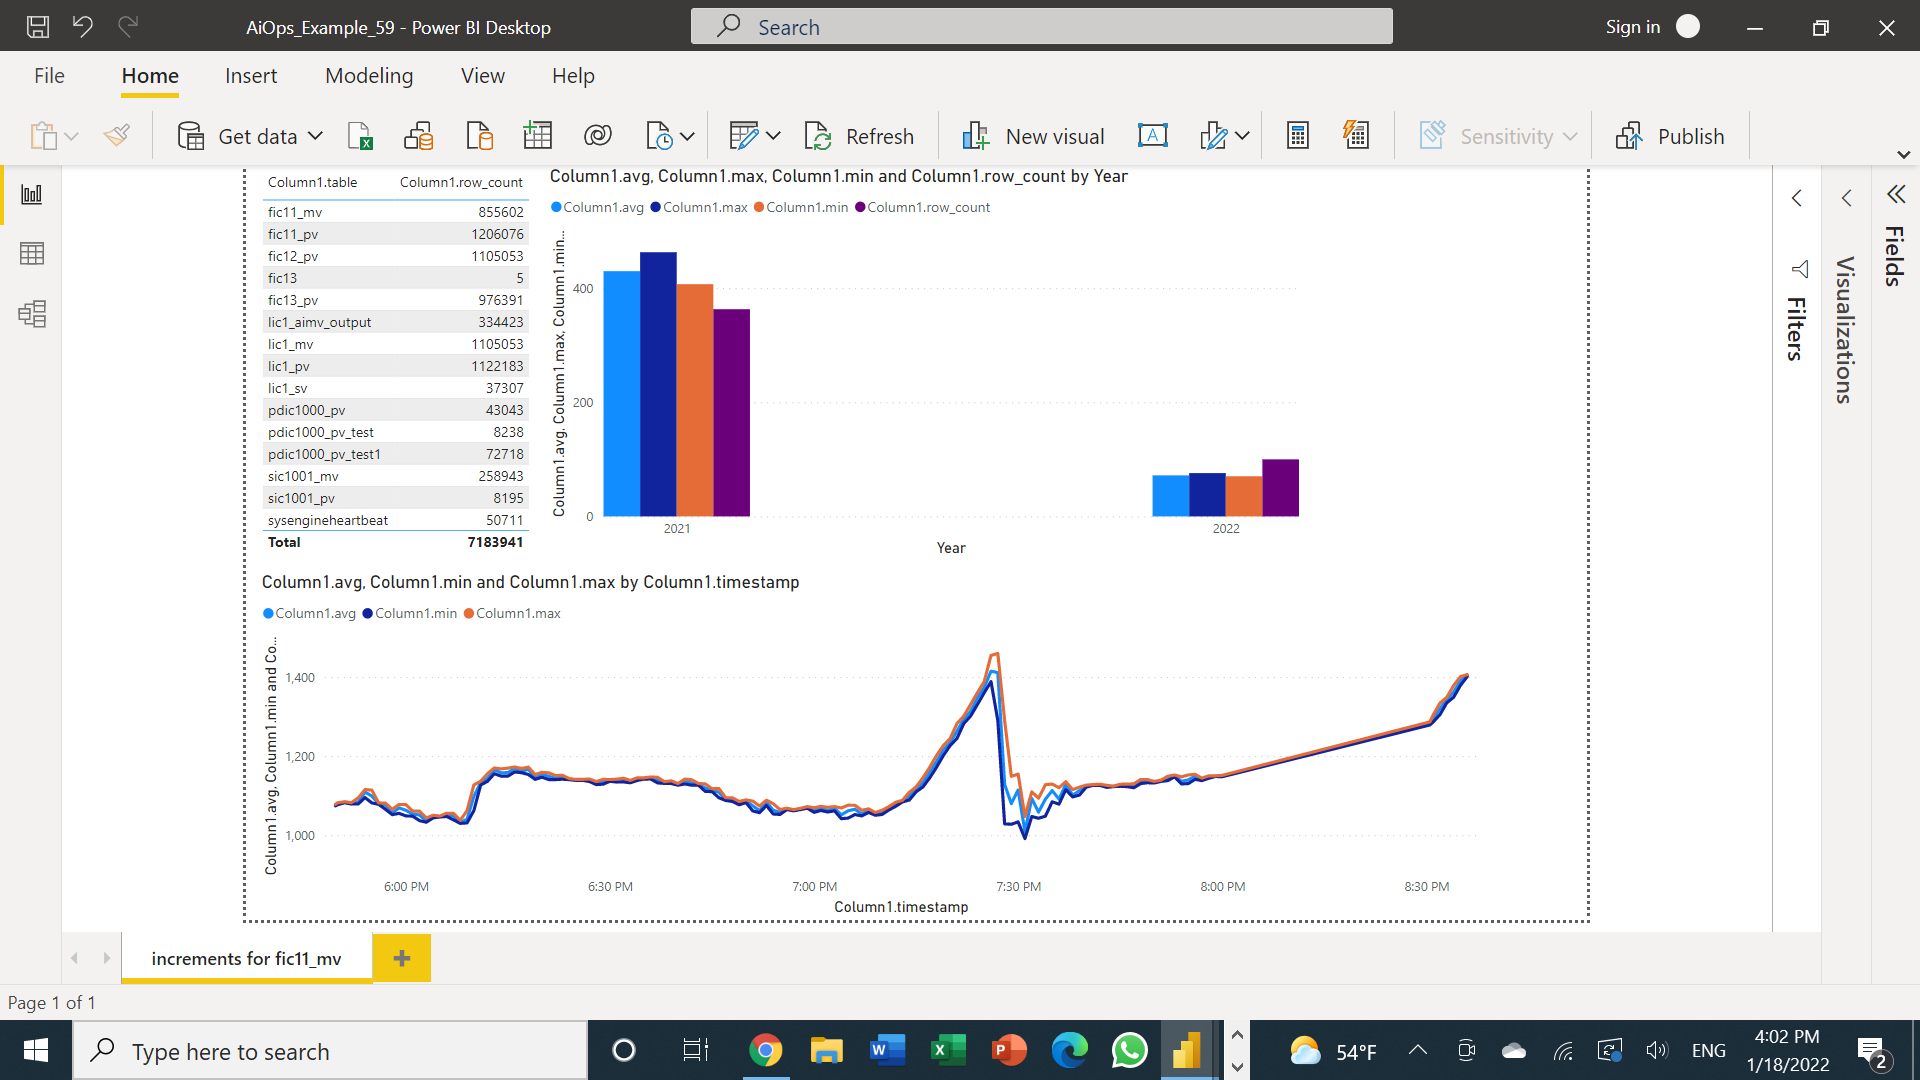
Task: Switch to the Insert ribbon tab
Action: pos(251,76)
